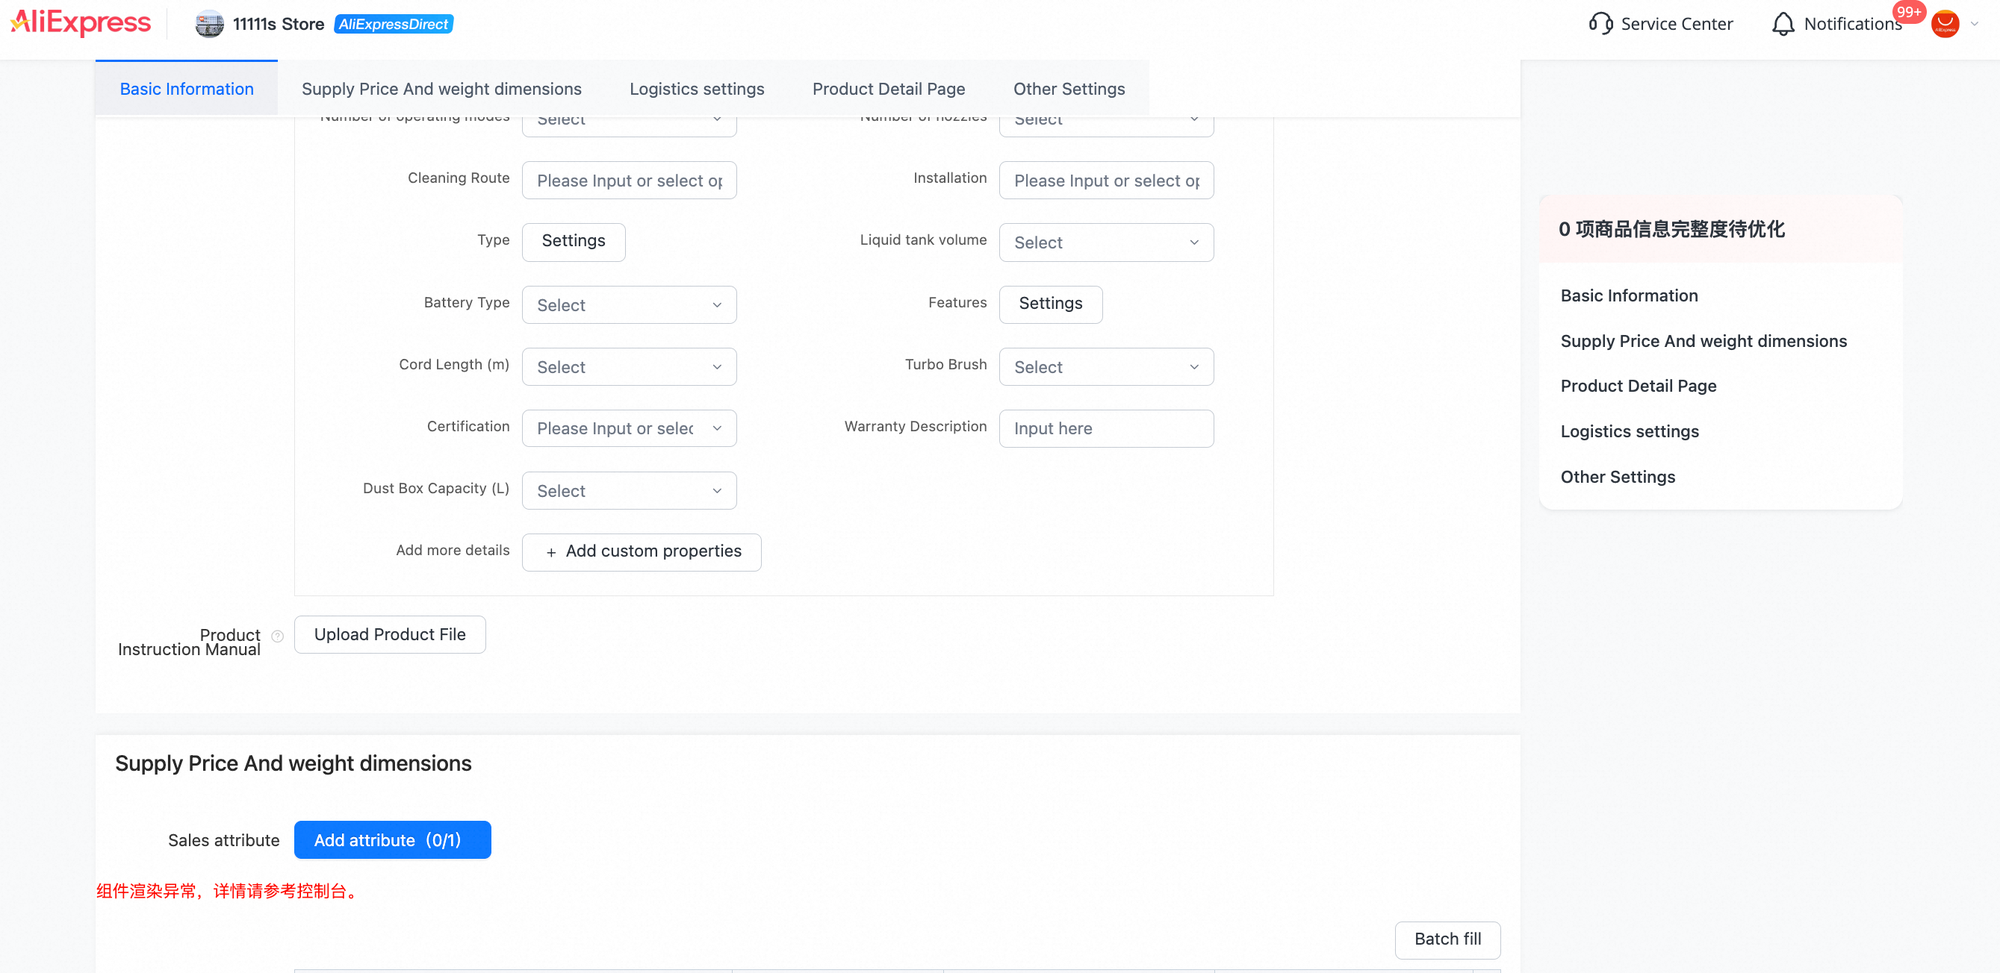
Task: Open the Certification dropdown
Action: tap(629, 428)
